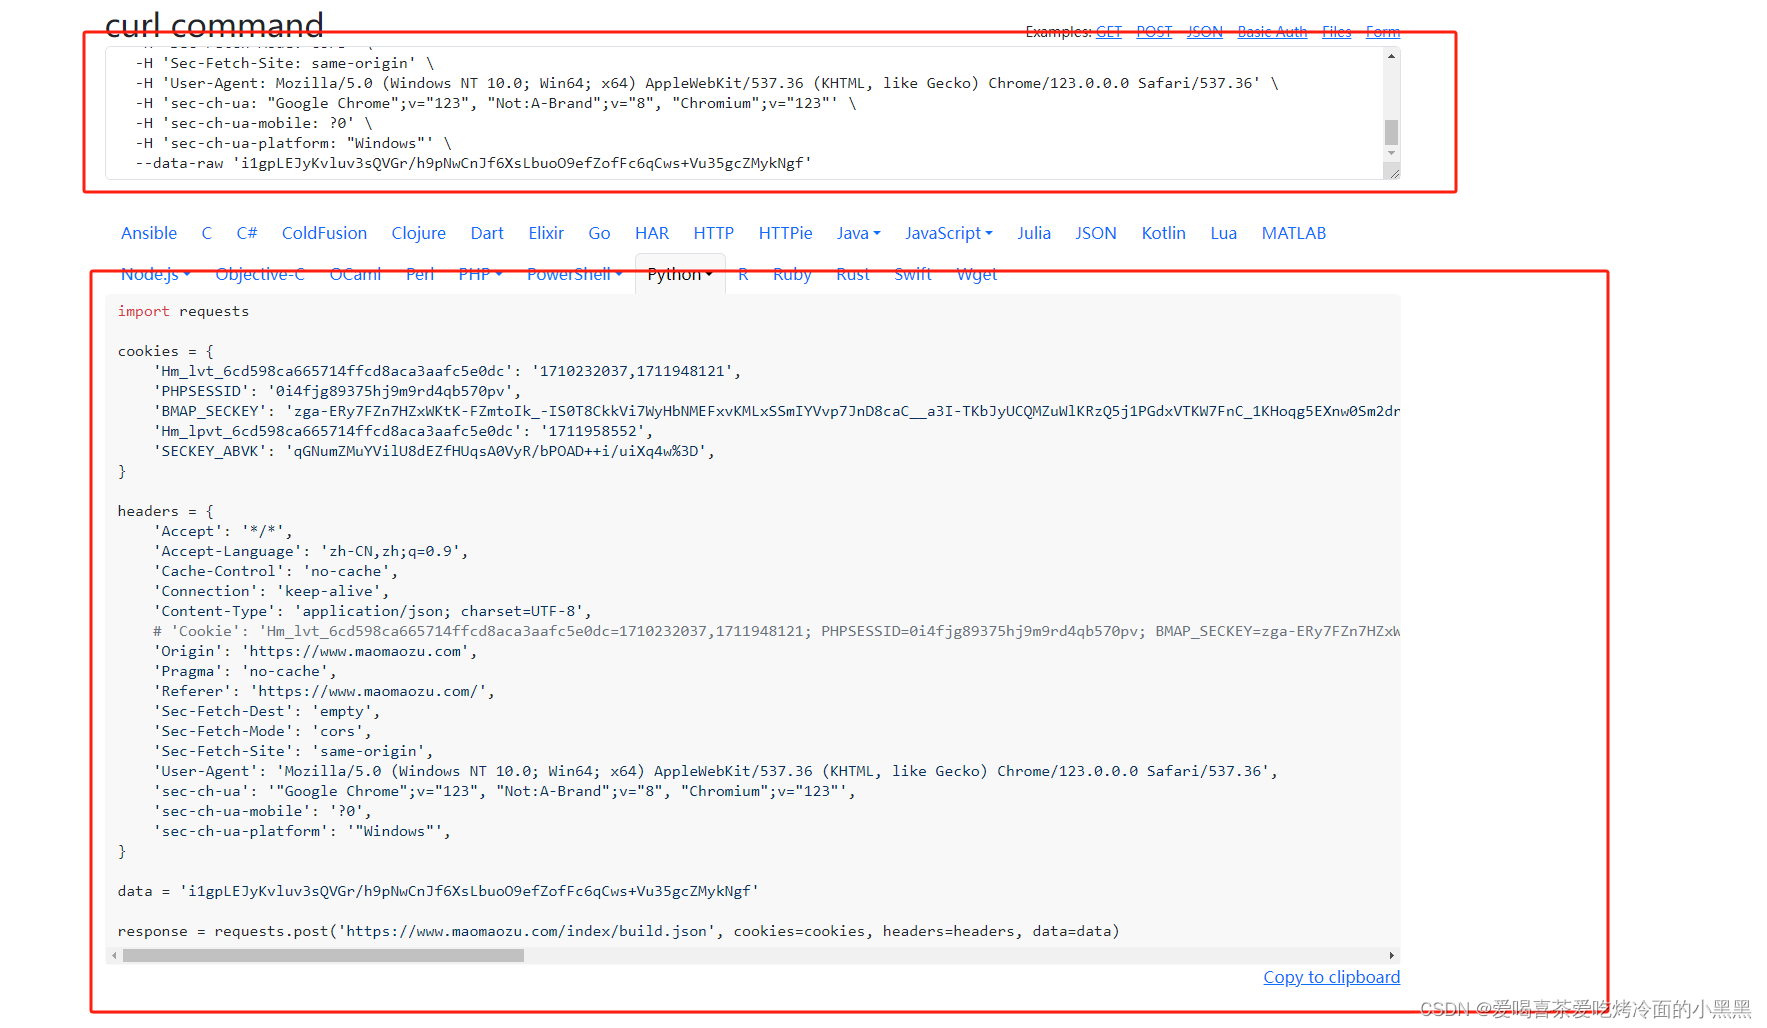
Task: Switch to the MATLAB tab
Action: coord(1294,233)
